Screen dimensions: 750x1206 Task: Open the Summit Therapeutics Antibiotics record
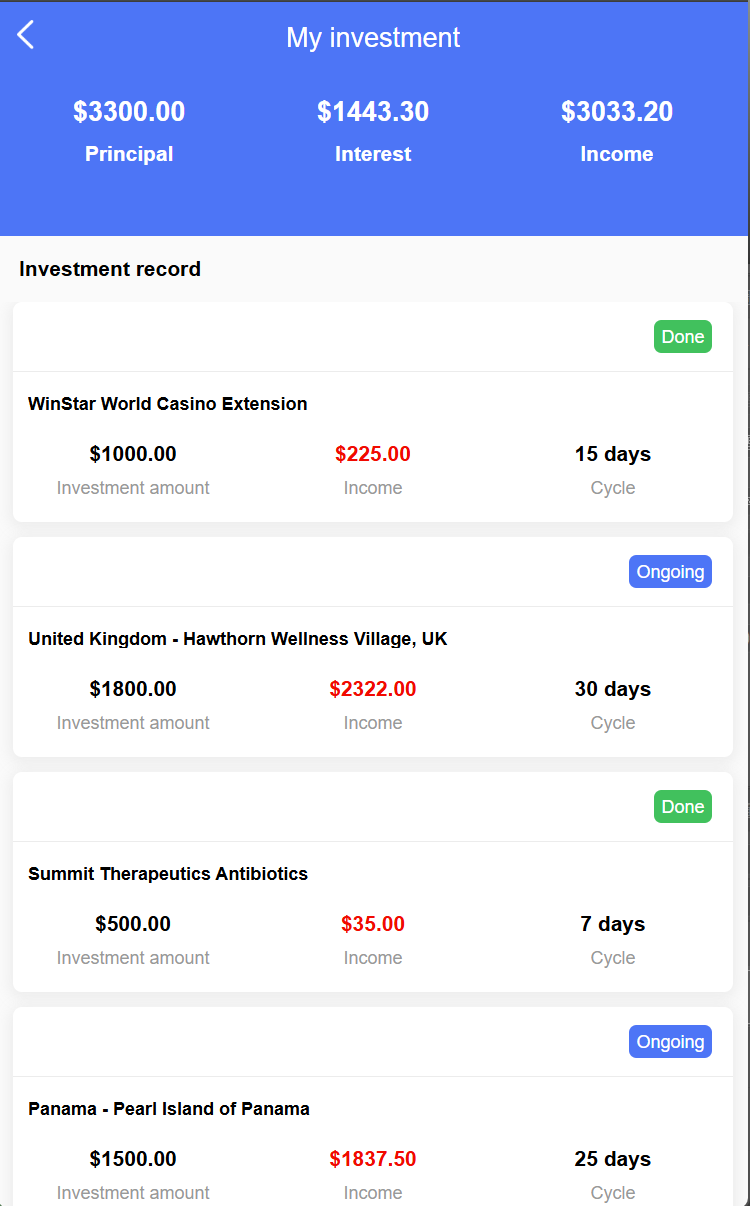coord(168,874)
